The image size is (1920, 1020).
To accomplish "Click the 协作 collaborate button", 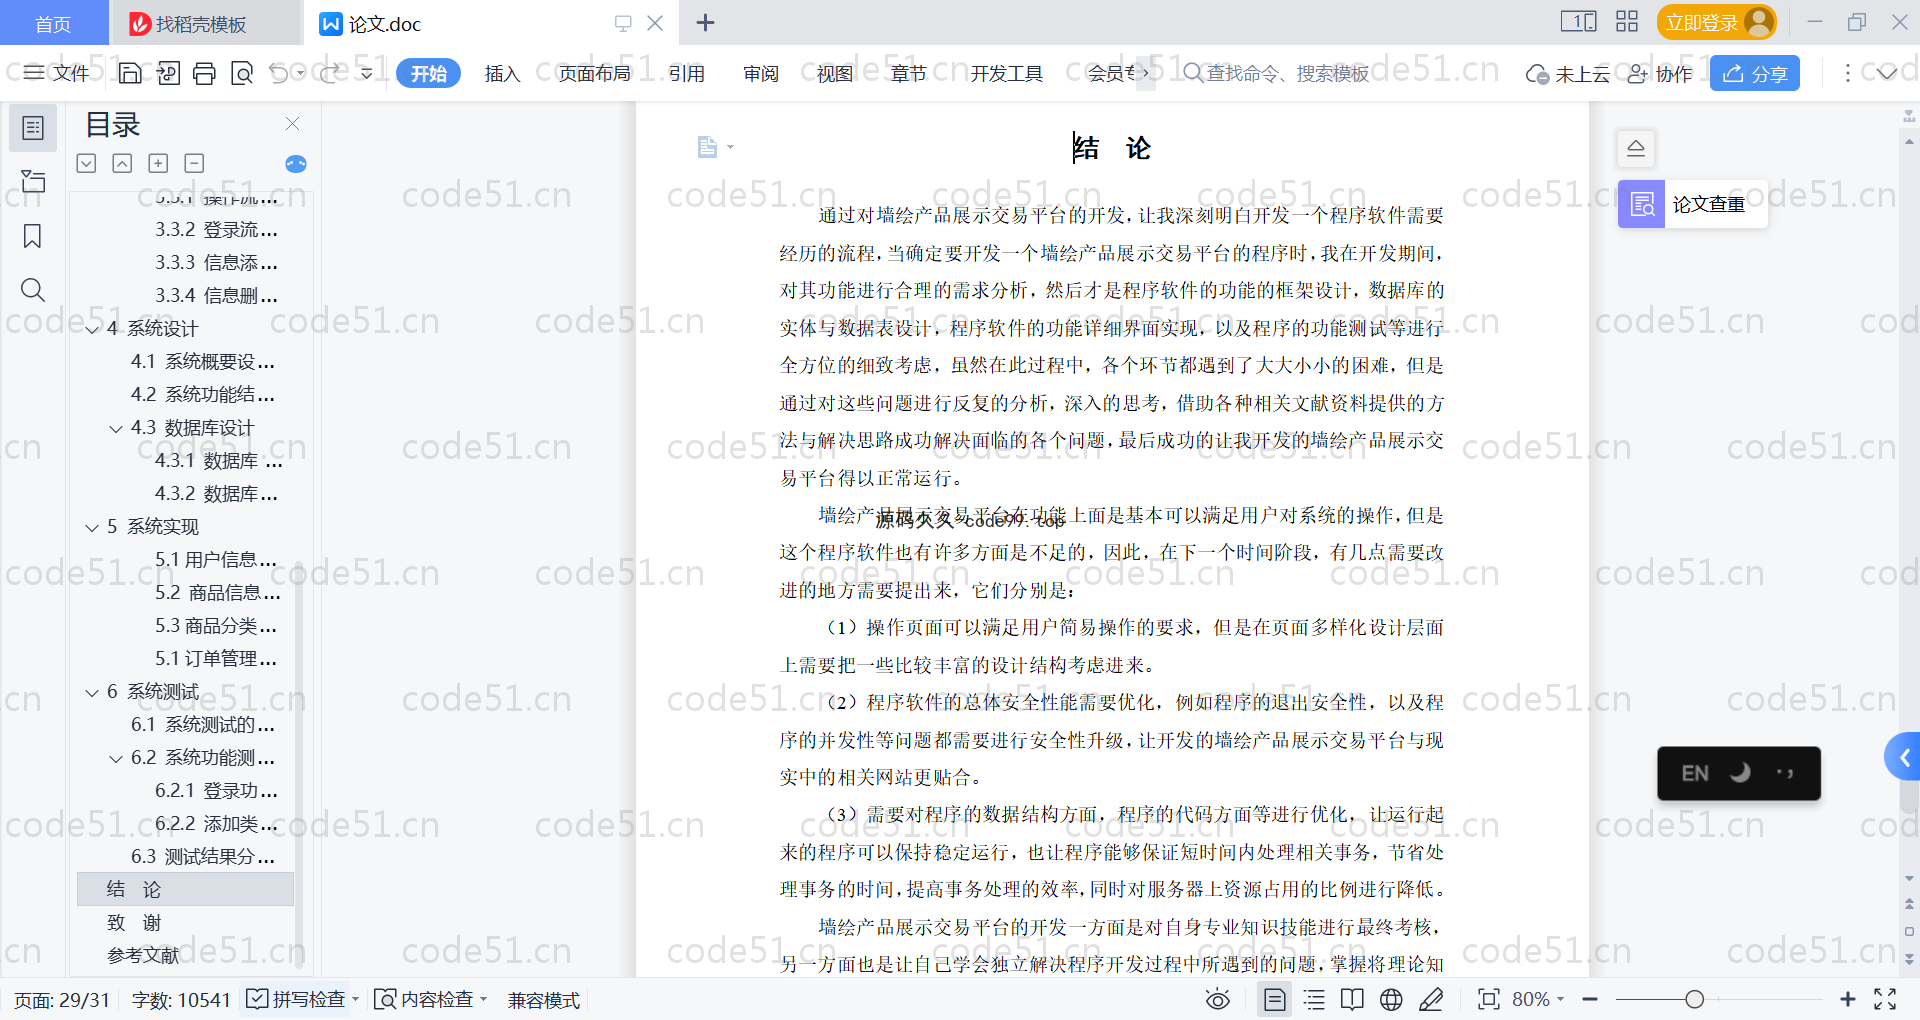I will point(1661,73).
